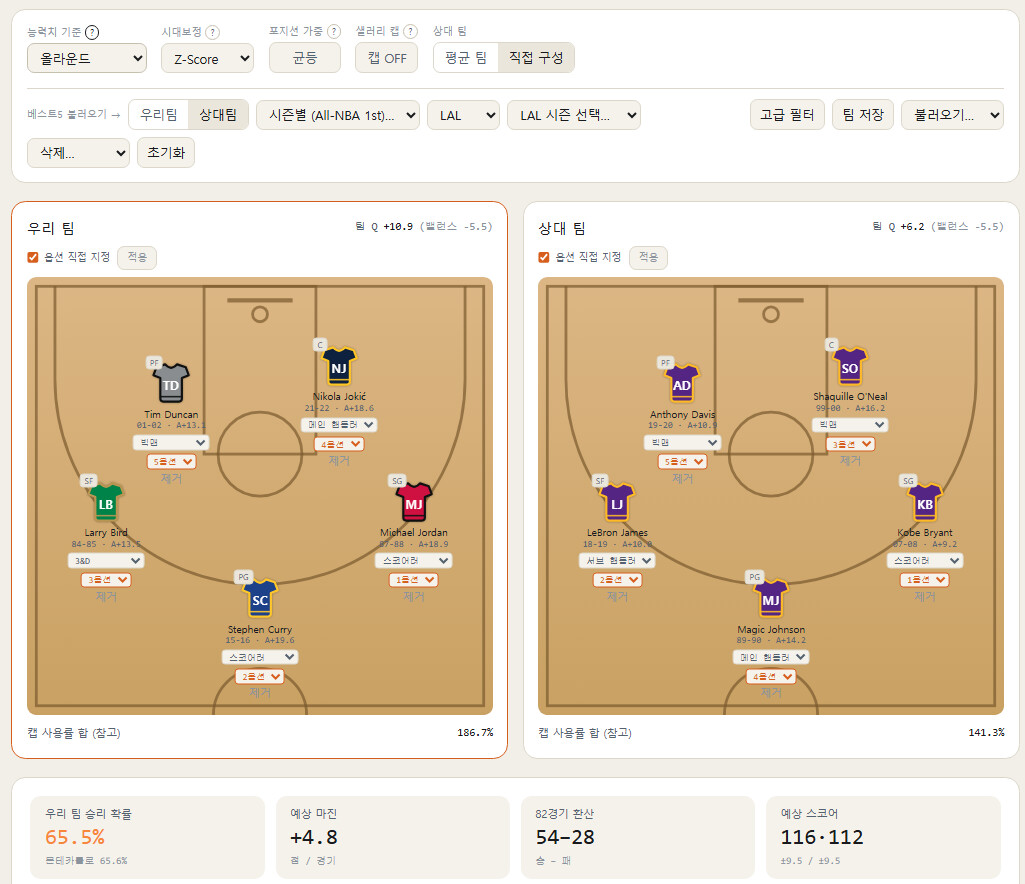Screen dimensions: 1025x884
Task: Select Michael Jordan's red jersey icon
Action: [x=414, y=503]
